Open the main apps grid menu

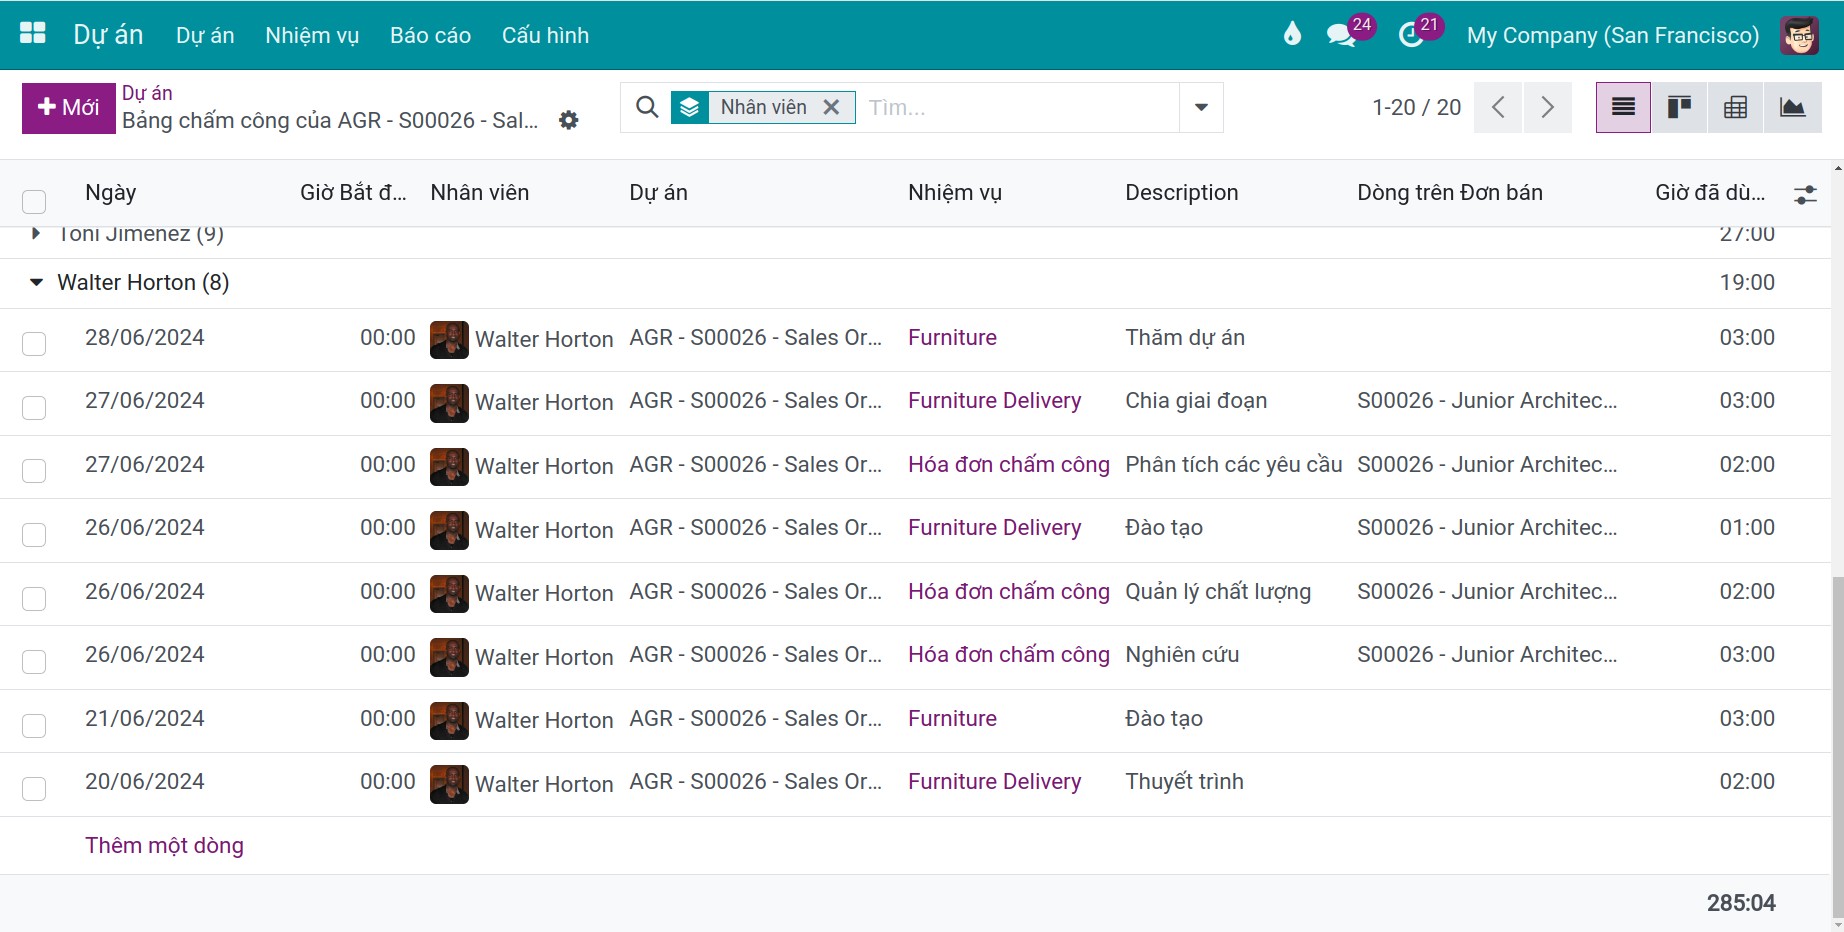[33, 33]
